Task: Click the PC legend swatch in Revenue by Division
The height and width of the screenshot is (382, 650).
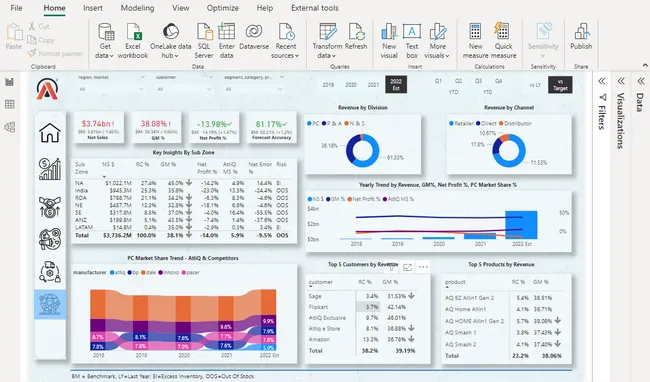Action: coord(309,123)
